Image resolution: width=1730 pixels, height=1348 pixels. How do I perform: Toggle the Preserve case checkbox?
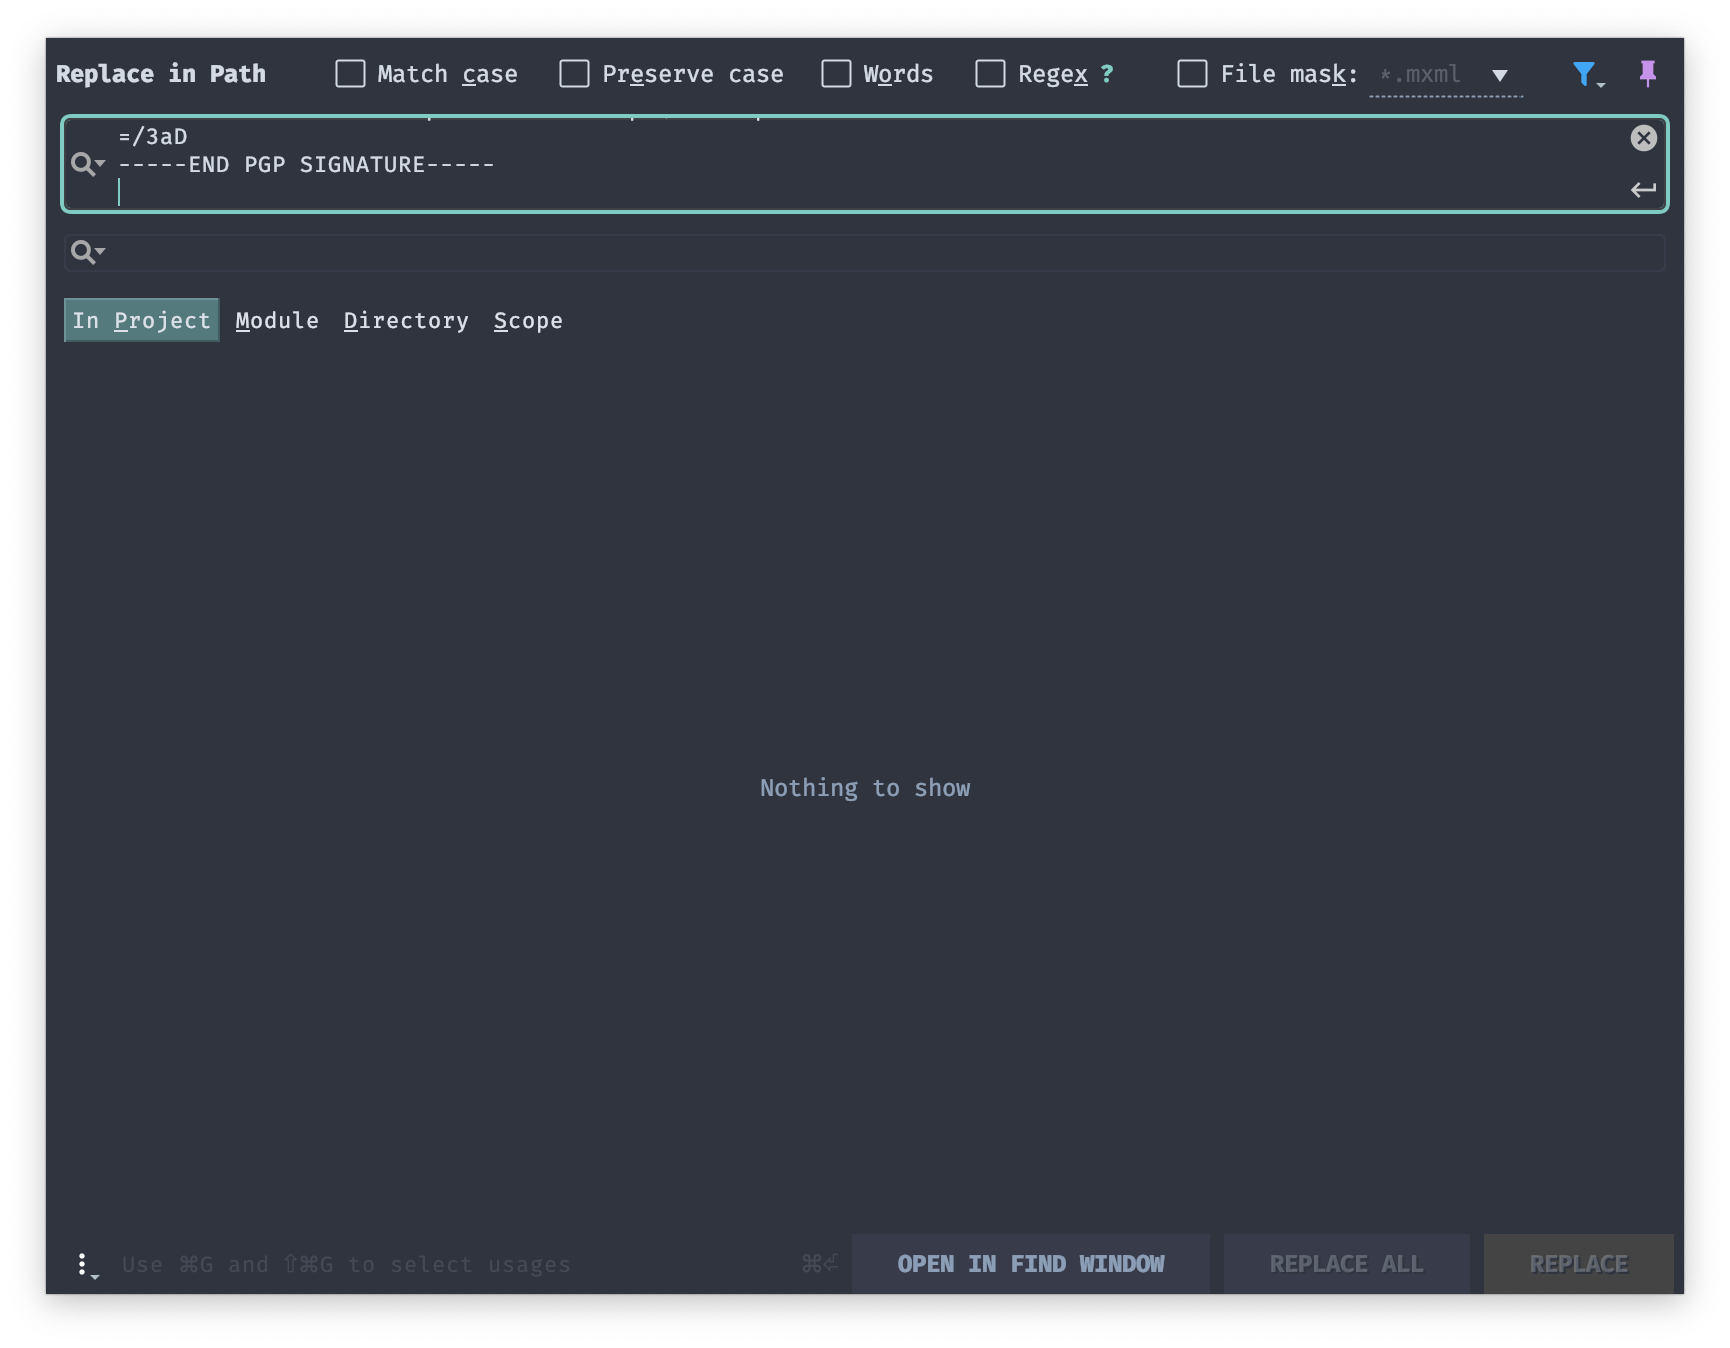click(x=574, y=74)
